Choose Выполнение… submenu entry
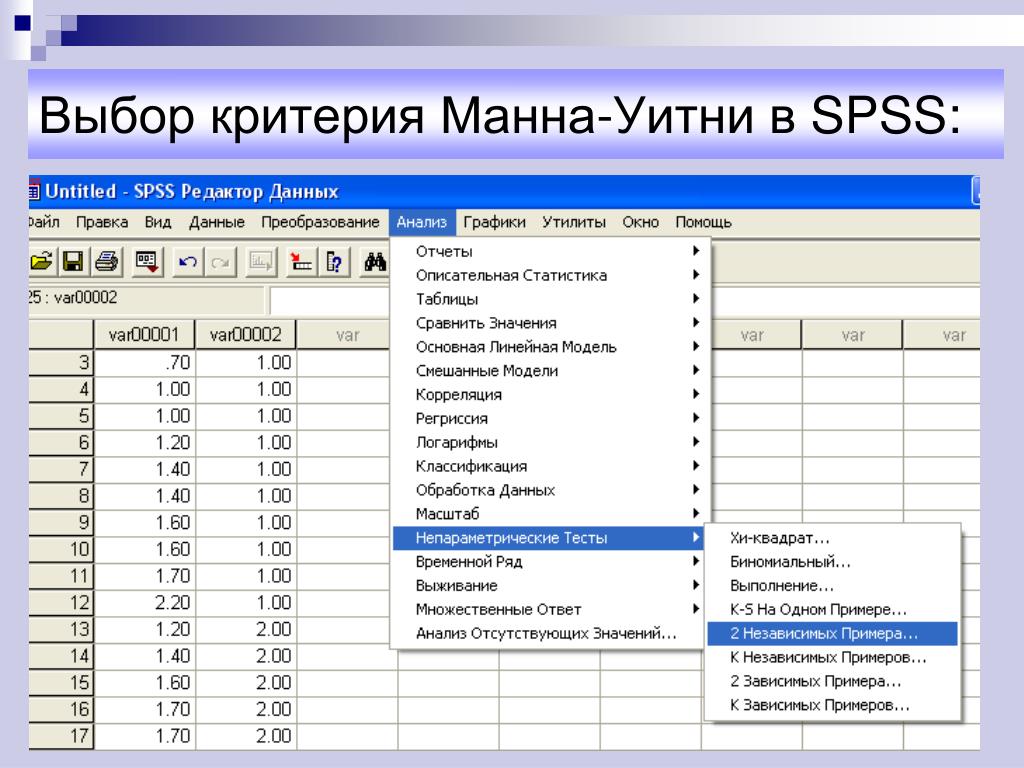 [x=833, y=586]
